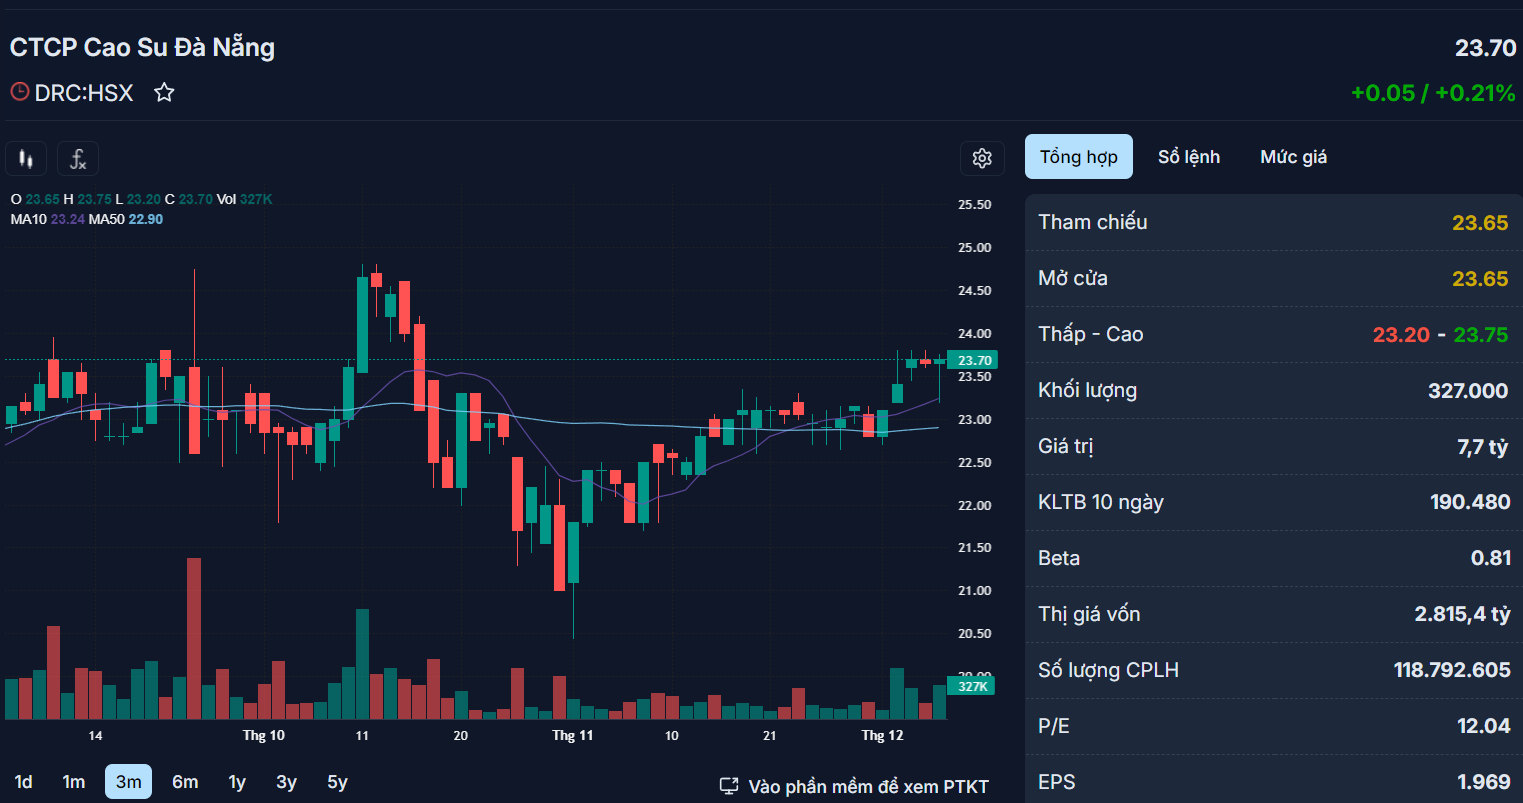Click the MA50 indicator legend
The height and width of the screenshot is (803, 1523).
click(126, 219)
